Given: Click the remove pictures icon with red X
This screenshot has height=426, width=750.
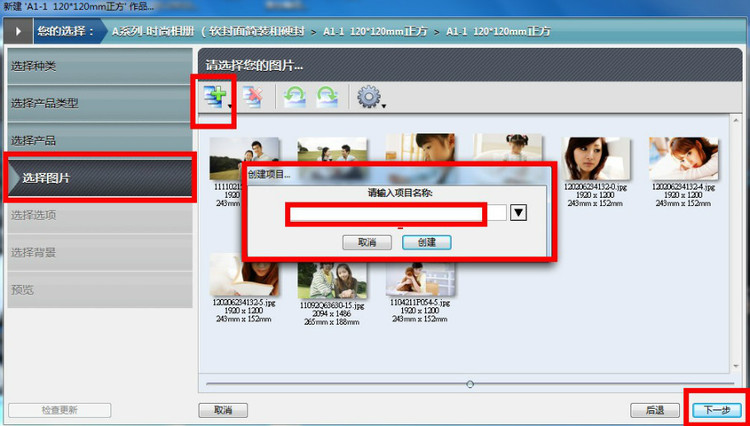Looking at the screenshot, I should click(252, 97).
